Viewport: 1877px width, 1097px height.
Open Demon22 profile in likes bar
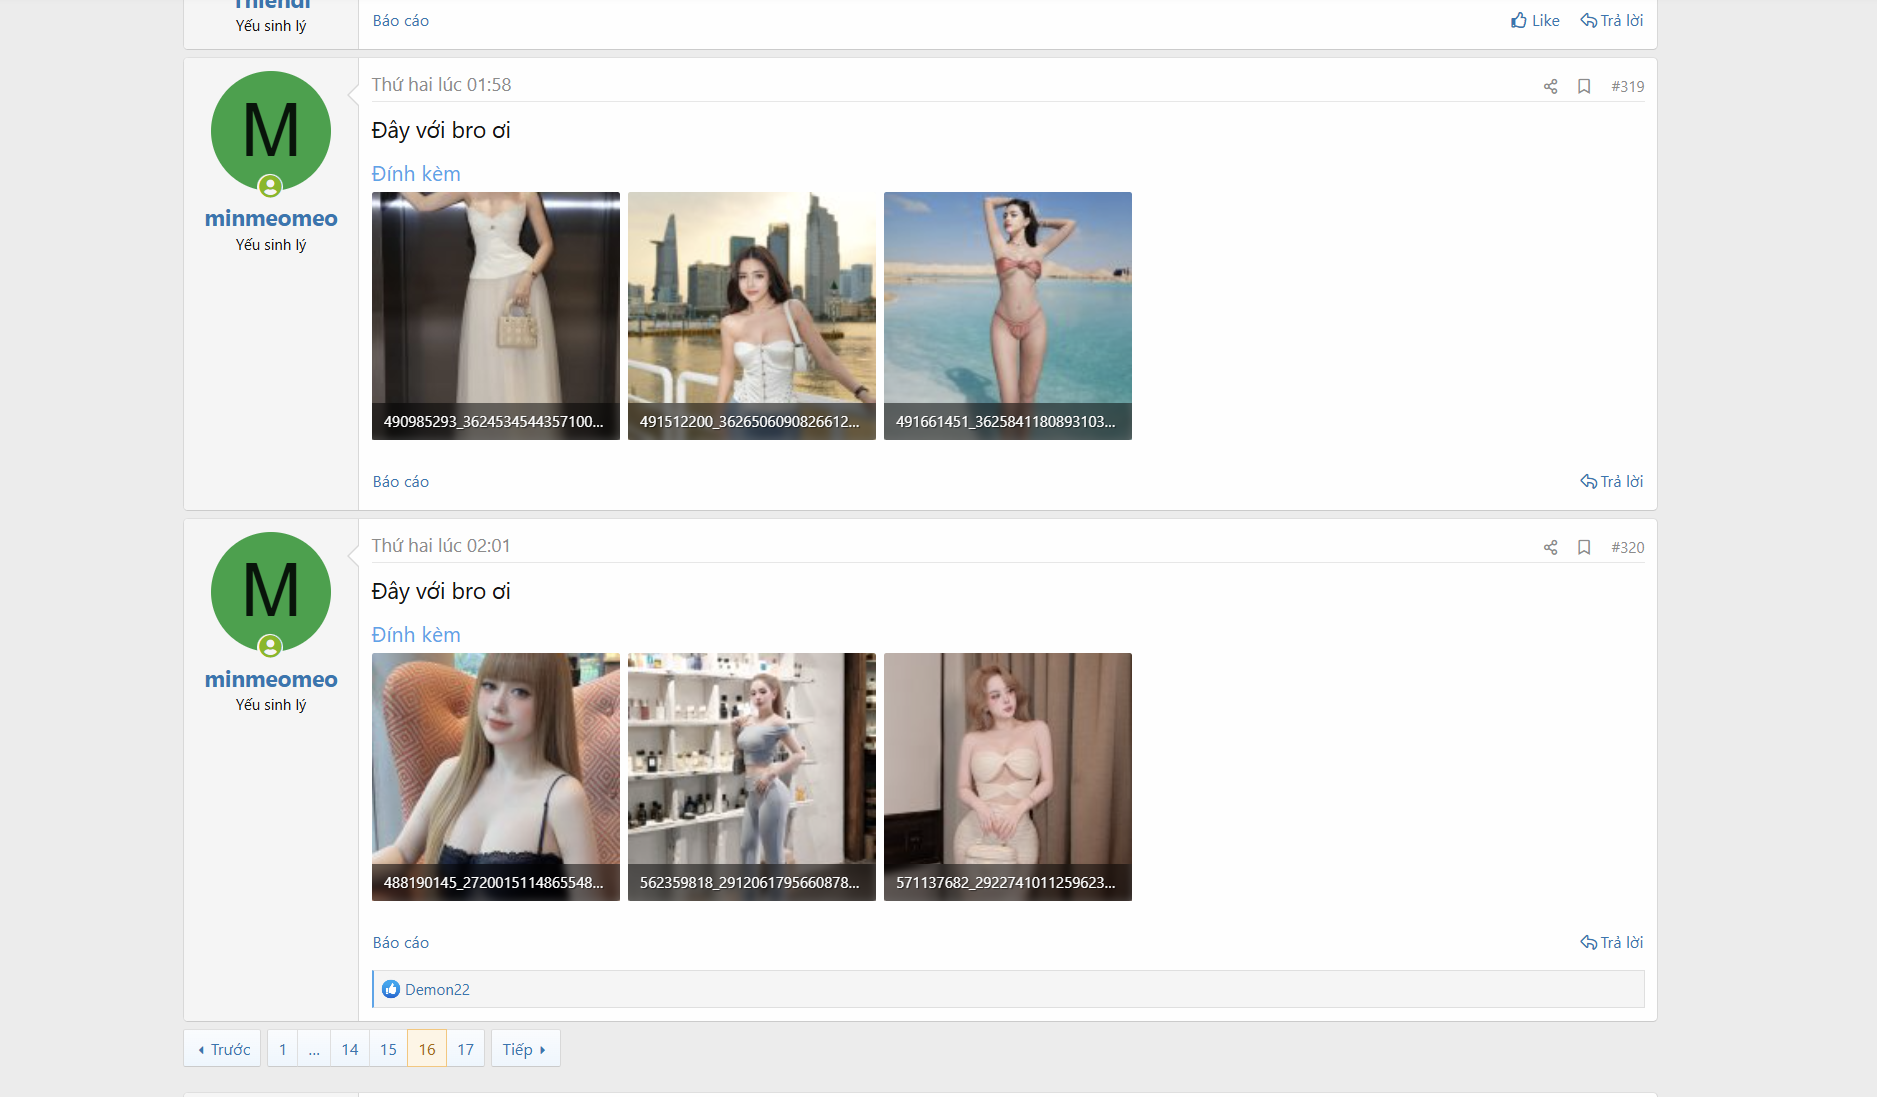click(x=437, y=990)
